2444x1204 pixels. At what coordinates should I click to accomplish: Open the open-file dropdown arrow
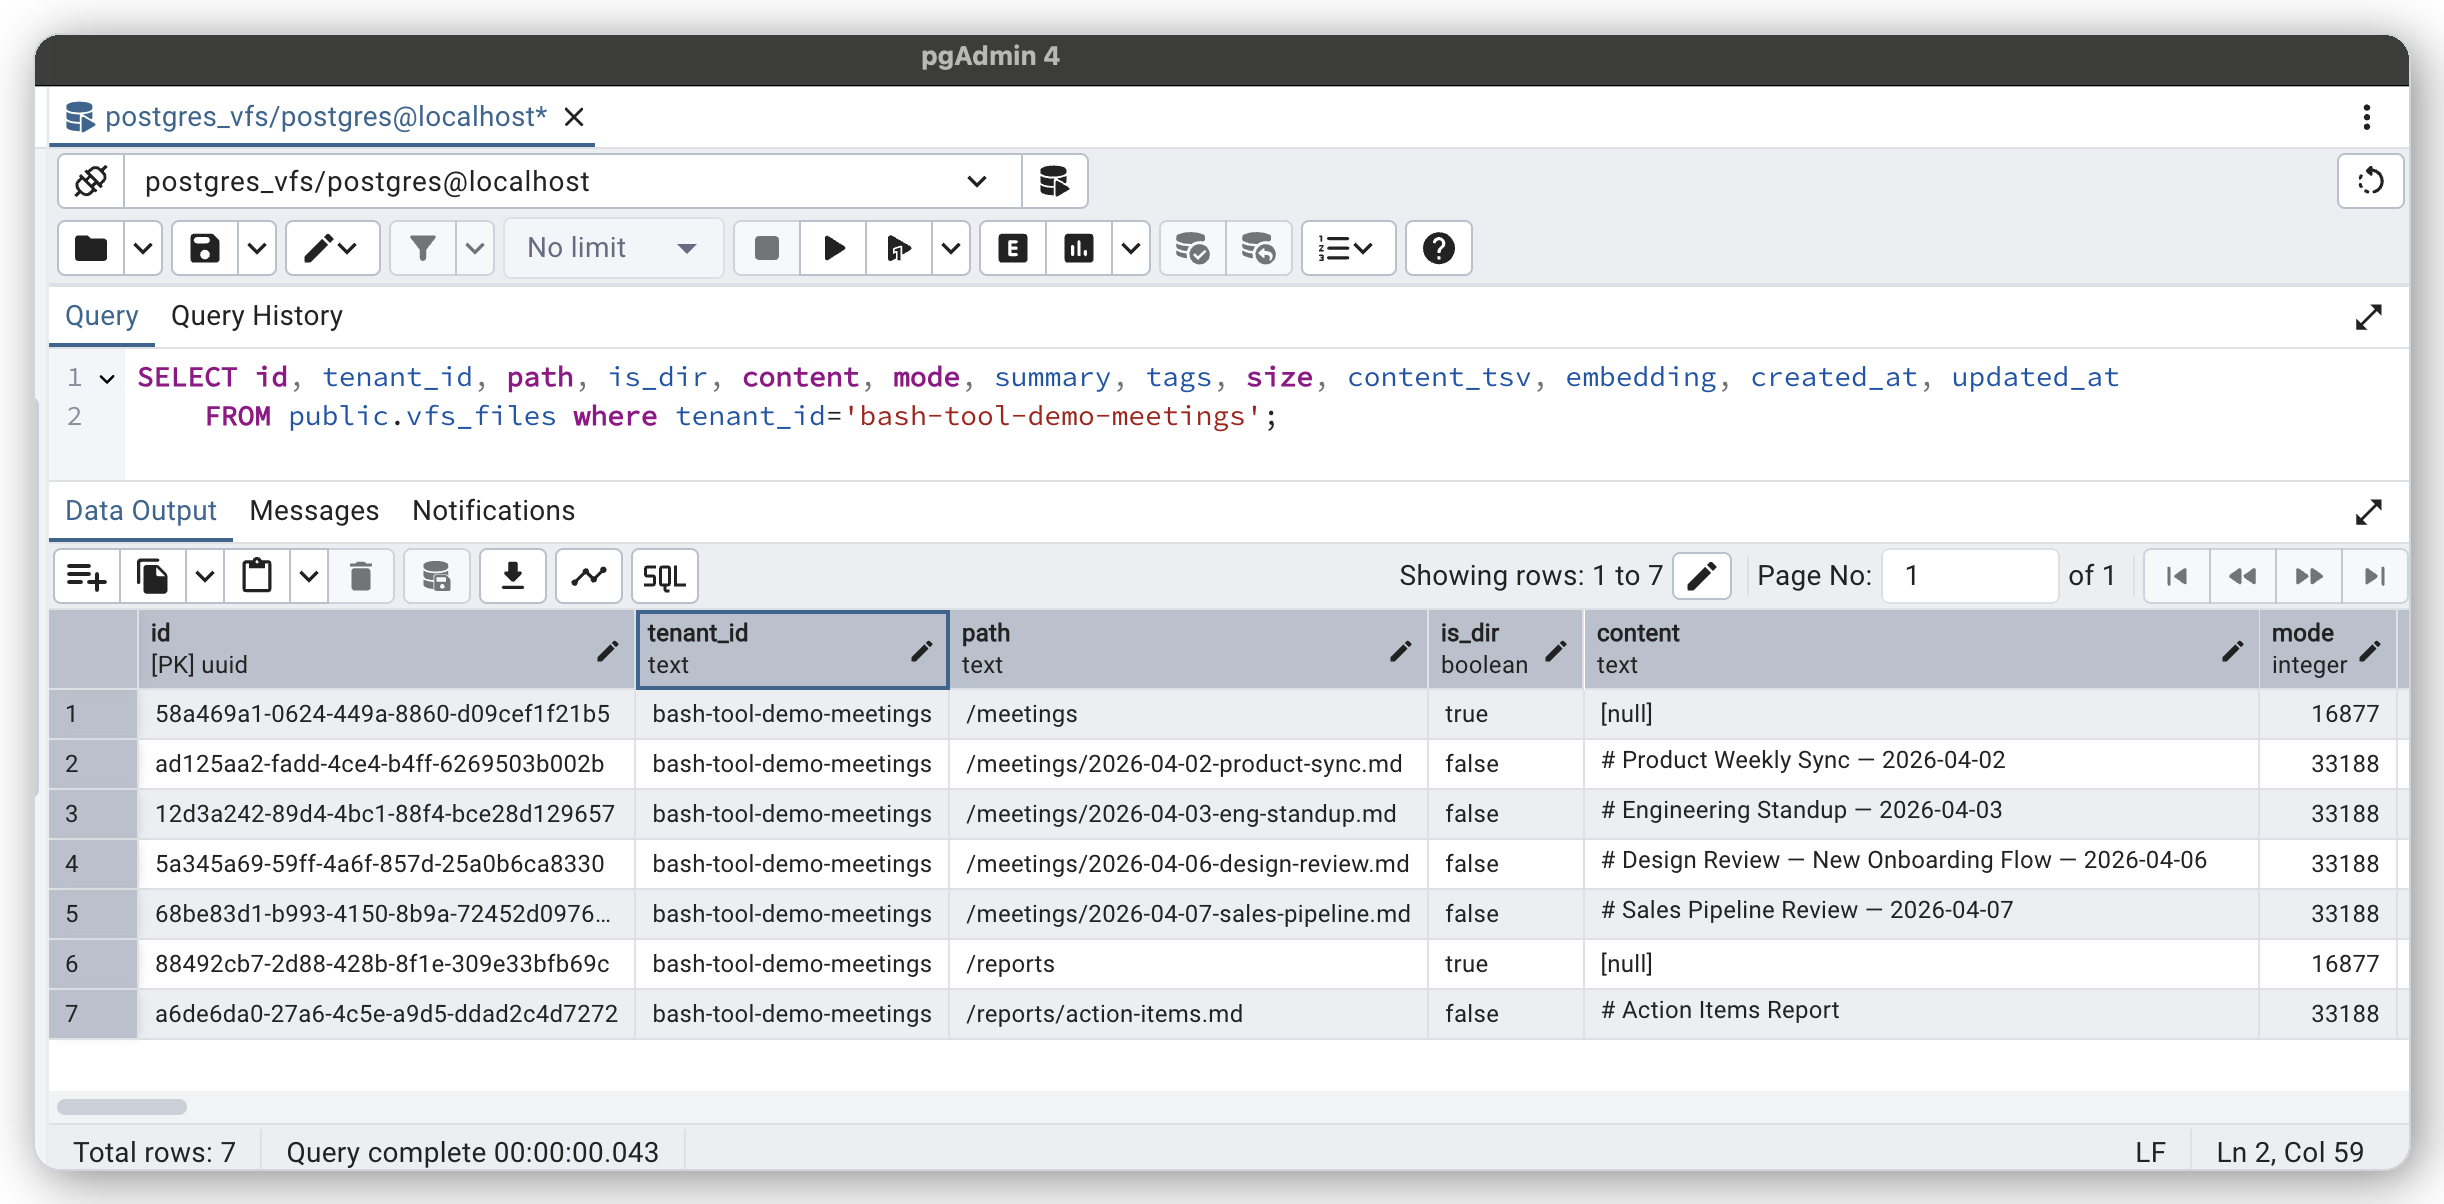(142, 248)
